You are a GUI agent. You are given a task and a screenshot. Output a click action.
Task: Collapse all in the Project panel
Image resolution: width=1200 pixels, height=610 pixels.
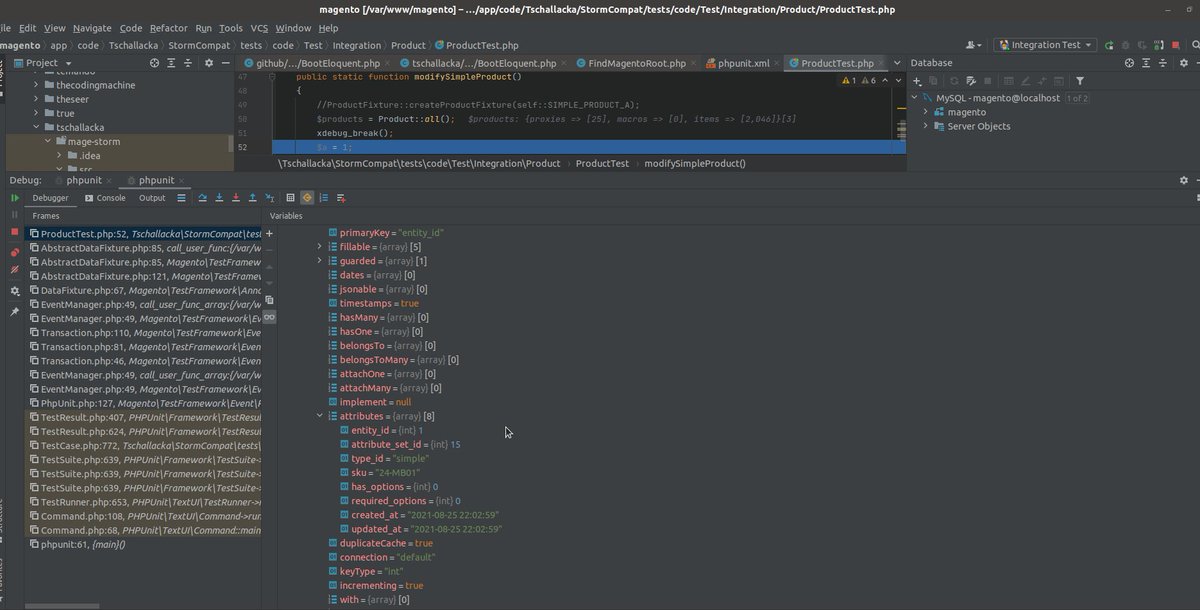(190, 62)
